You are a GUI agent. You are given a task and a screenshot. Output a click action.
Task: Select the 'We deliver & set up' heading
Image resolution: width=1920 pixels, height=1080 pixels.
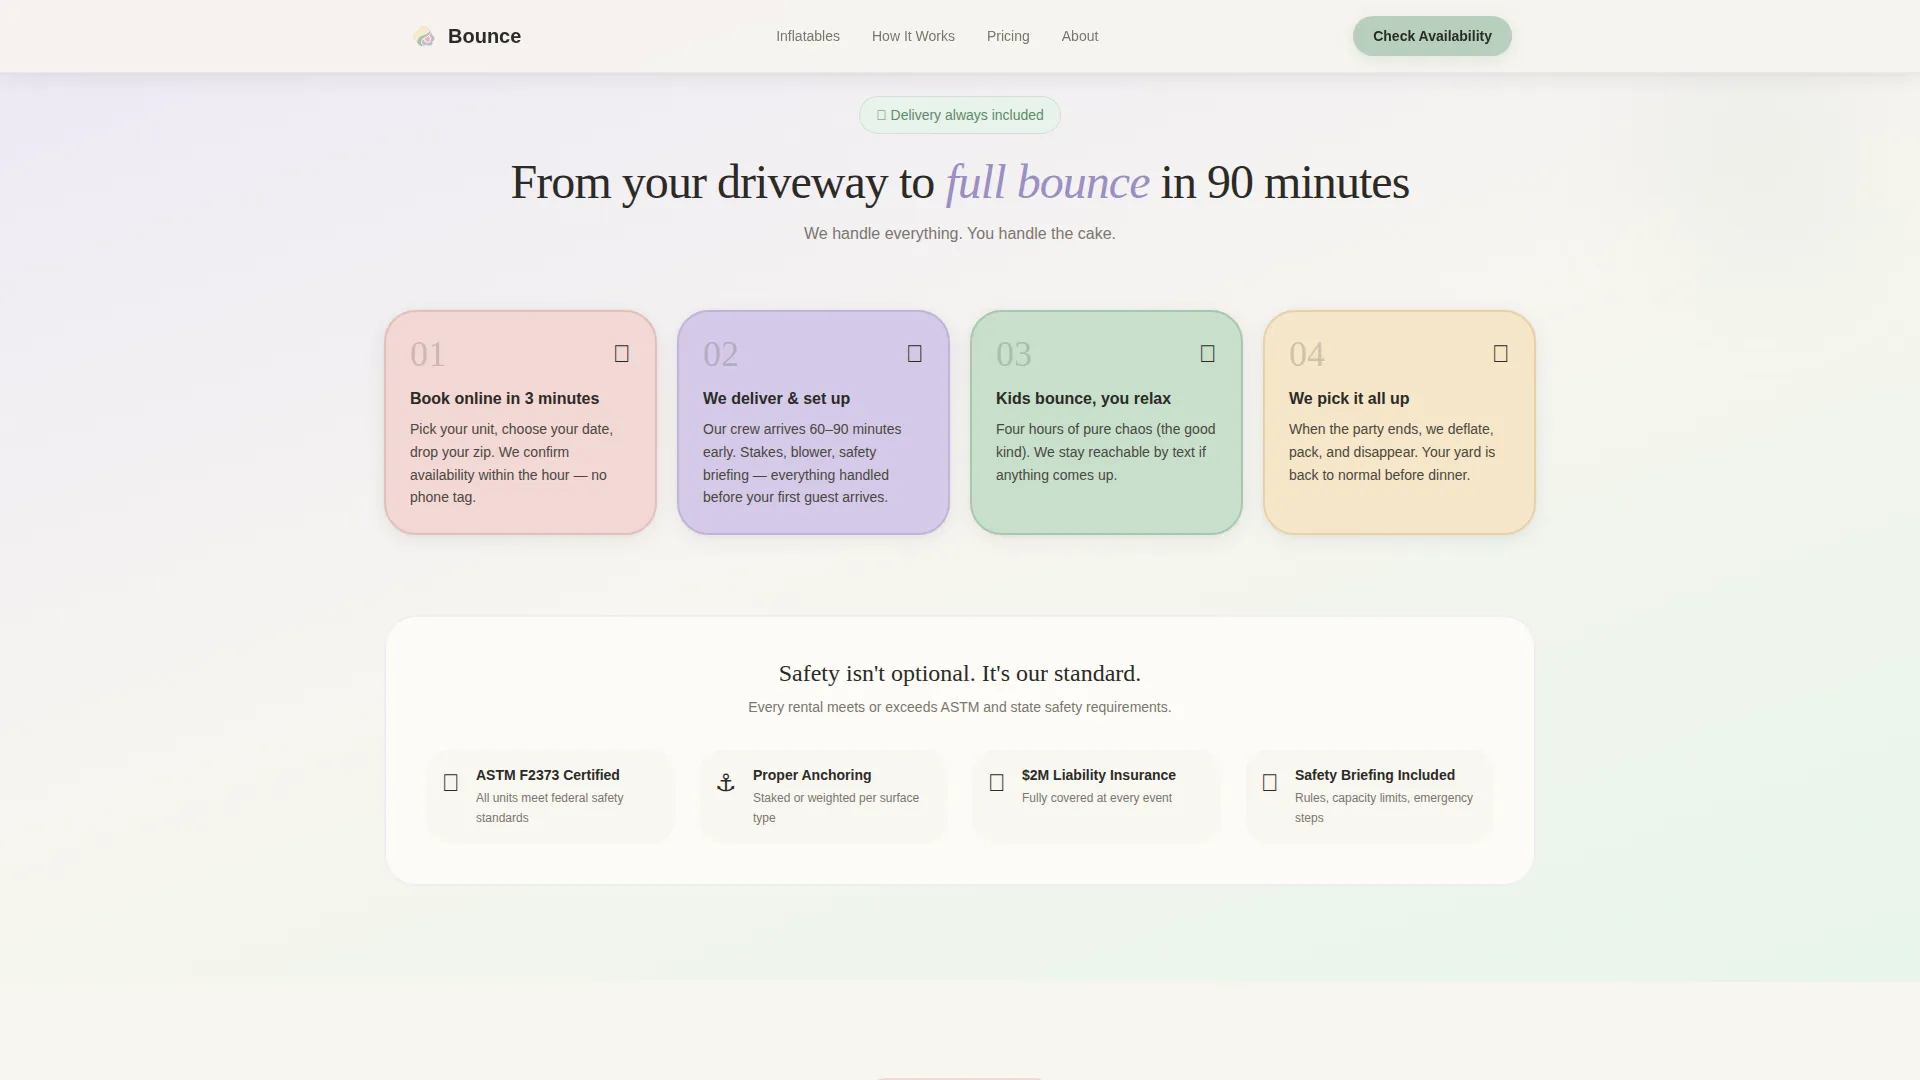click(x=776, y=398)
